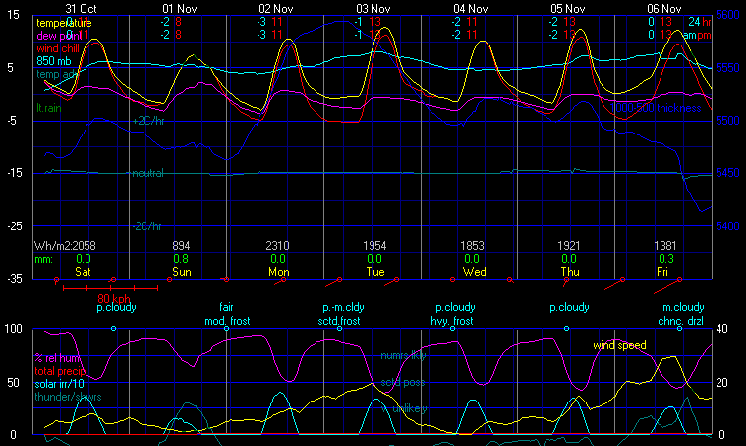Click the % rel hum legend label

click(58, 358)
